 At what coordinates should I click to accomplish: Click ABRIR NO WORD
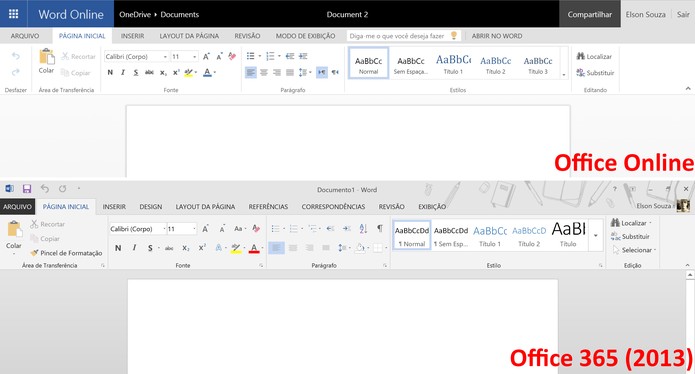click(x=497, y=36)
